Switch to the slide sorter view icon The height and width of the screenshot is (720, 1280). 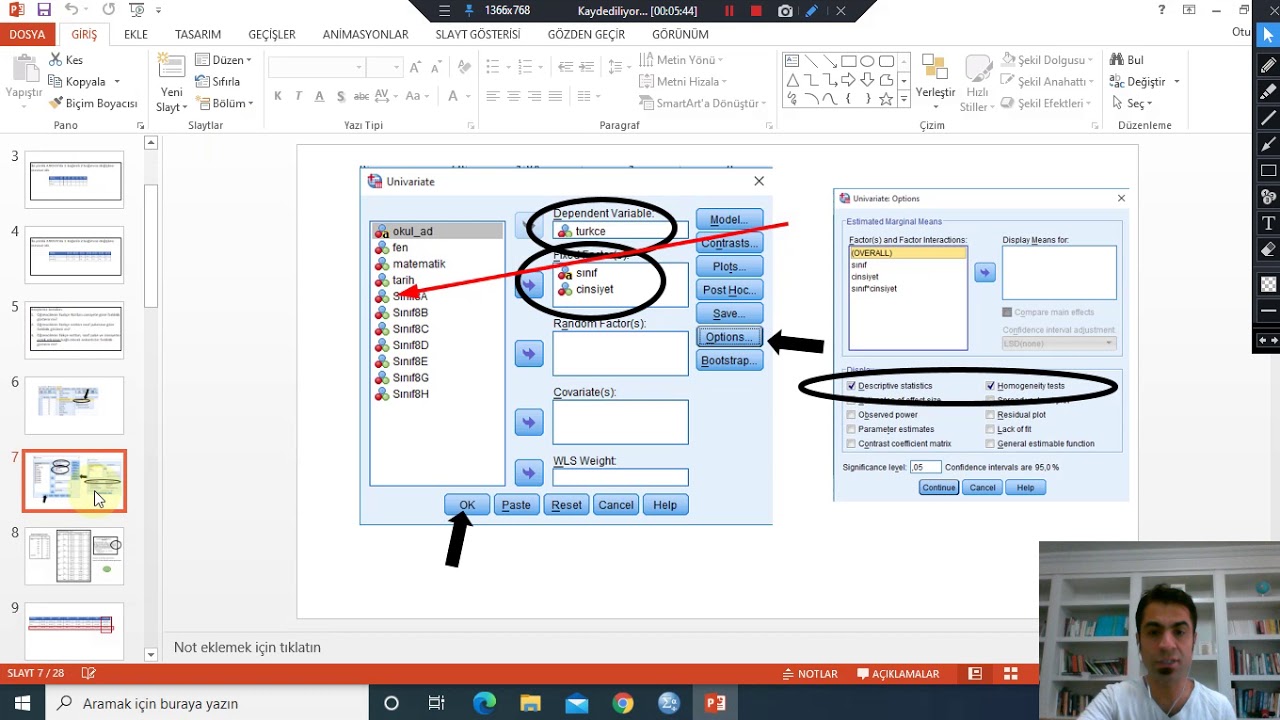click(x=1011, y=674)
